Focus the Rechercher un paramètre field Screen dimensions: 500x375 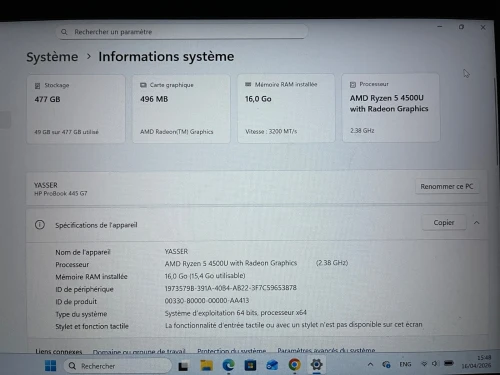(x=182, y=32)
